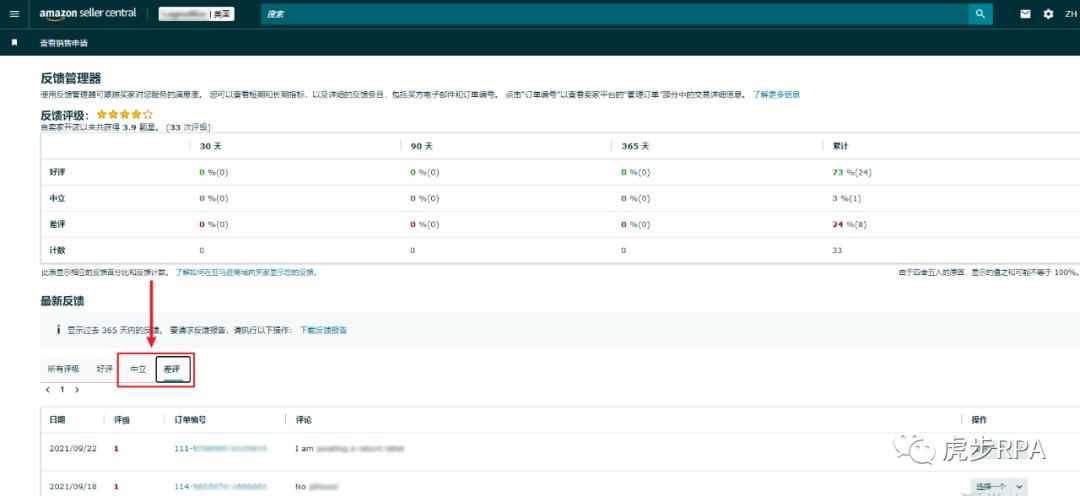1080x496 pixels.
Task: Click the 下载反馈报告 link
Action: 323,329
